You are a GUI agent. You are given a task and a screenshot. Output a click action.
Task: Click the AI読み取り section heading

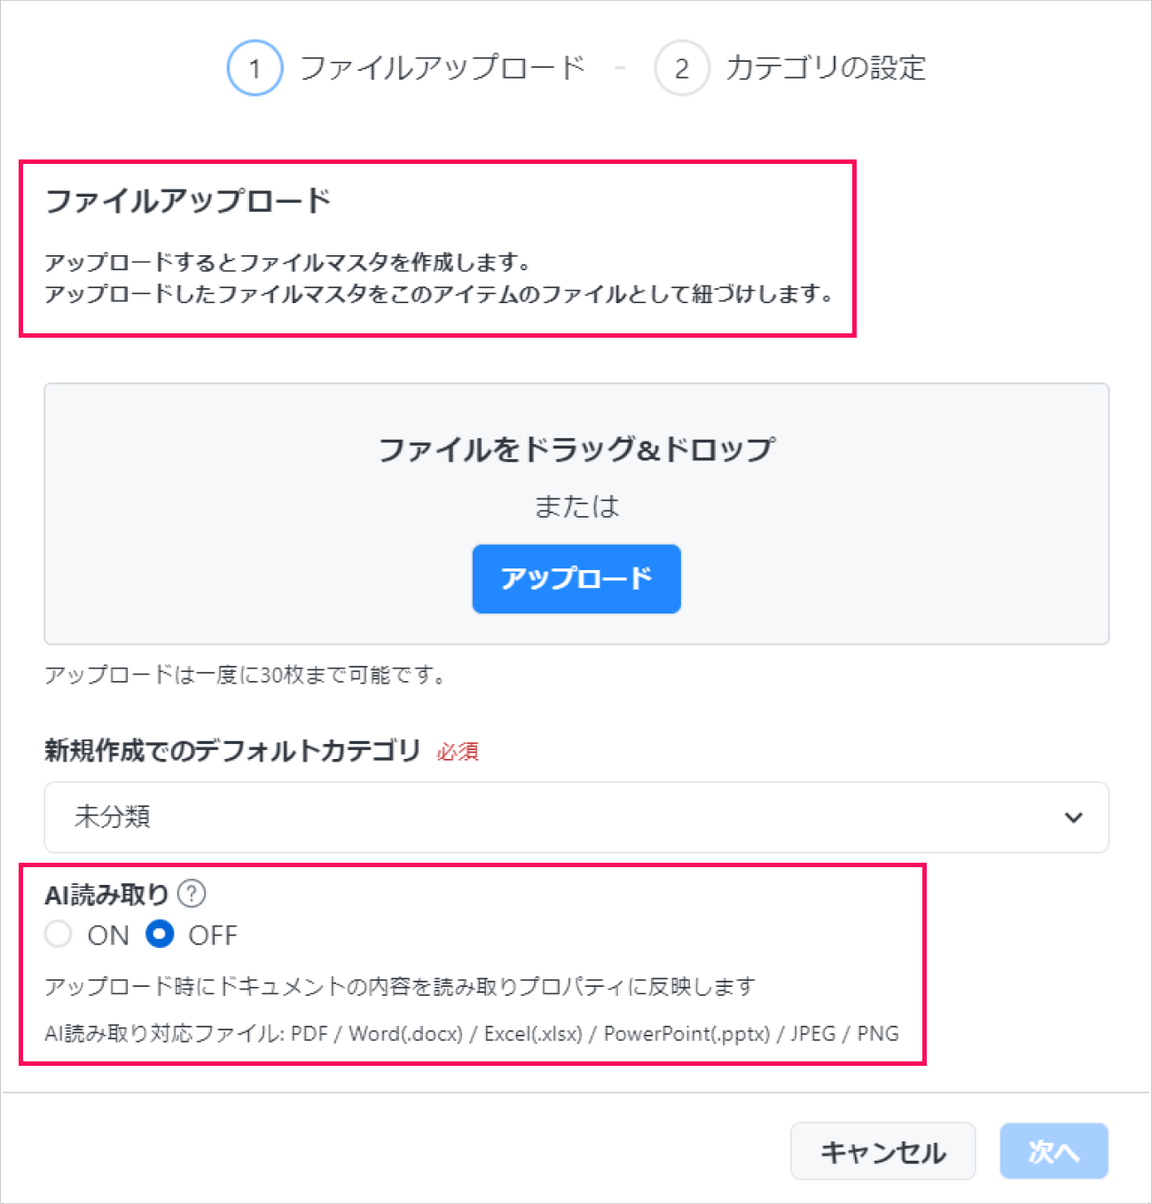coord(107,894)
